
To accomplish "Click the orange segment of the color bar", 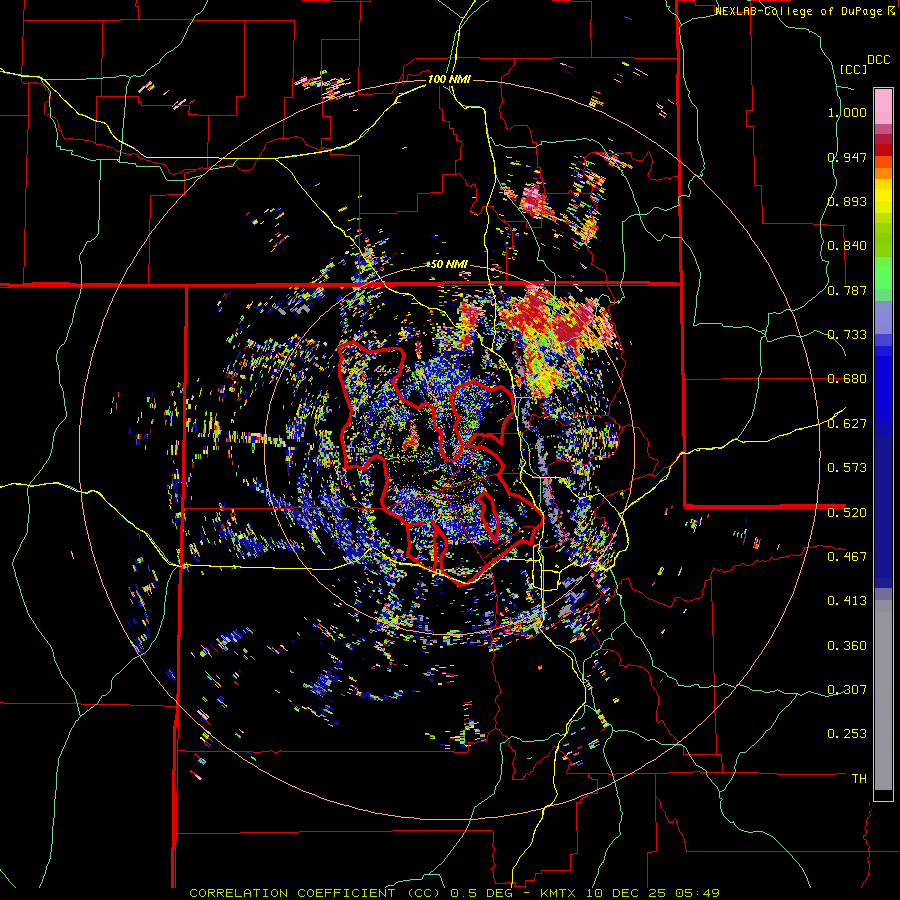I will pos(883,172).
